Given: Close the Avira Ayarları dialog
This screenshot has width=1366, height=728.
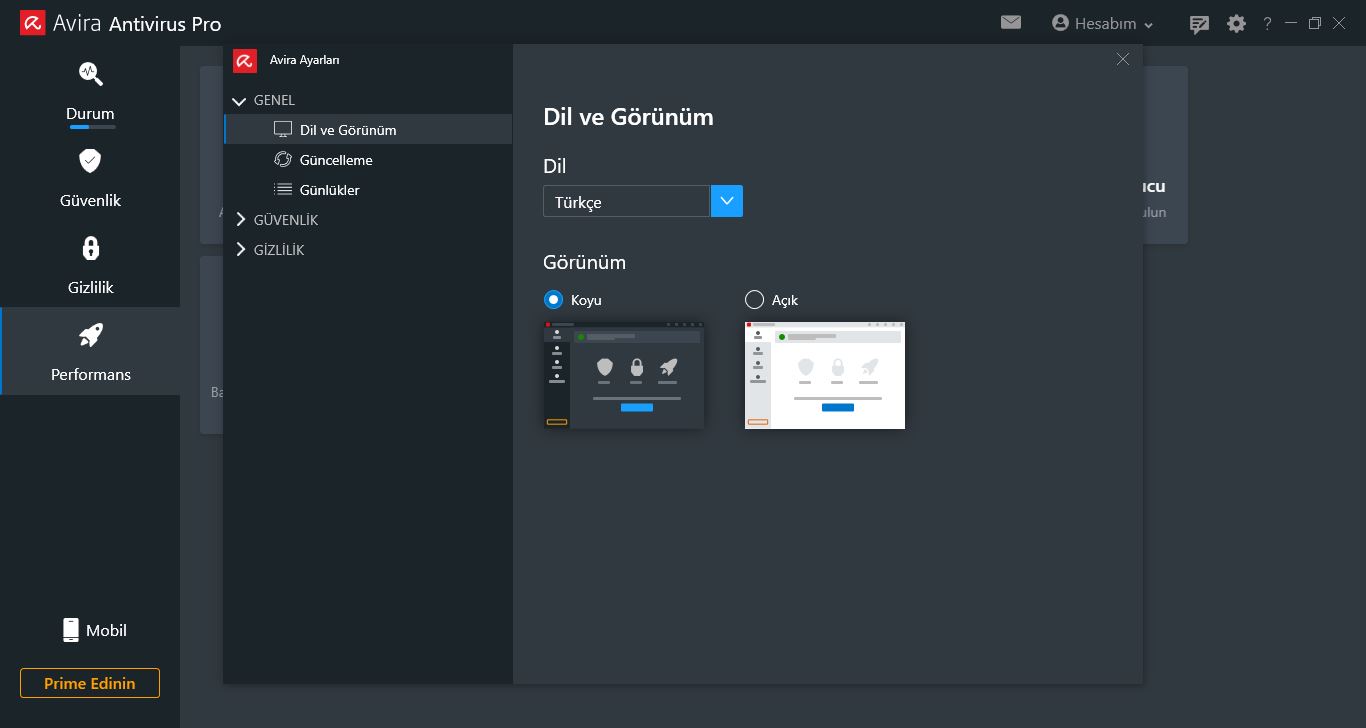Looking at the screenshot, I should (1123, 59).
